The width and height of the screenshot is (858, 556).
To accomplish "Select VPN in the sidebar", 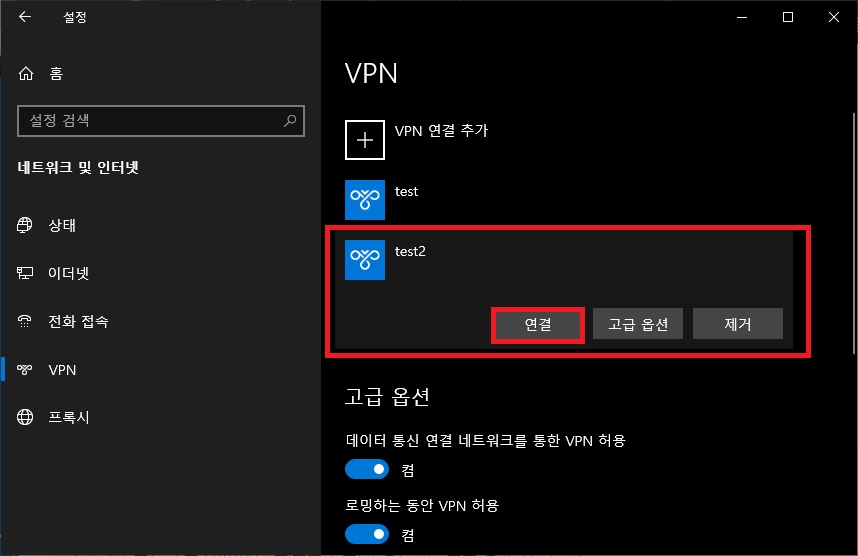I will [x=62, y=369].
